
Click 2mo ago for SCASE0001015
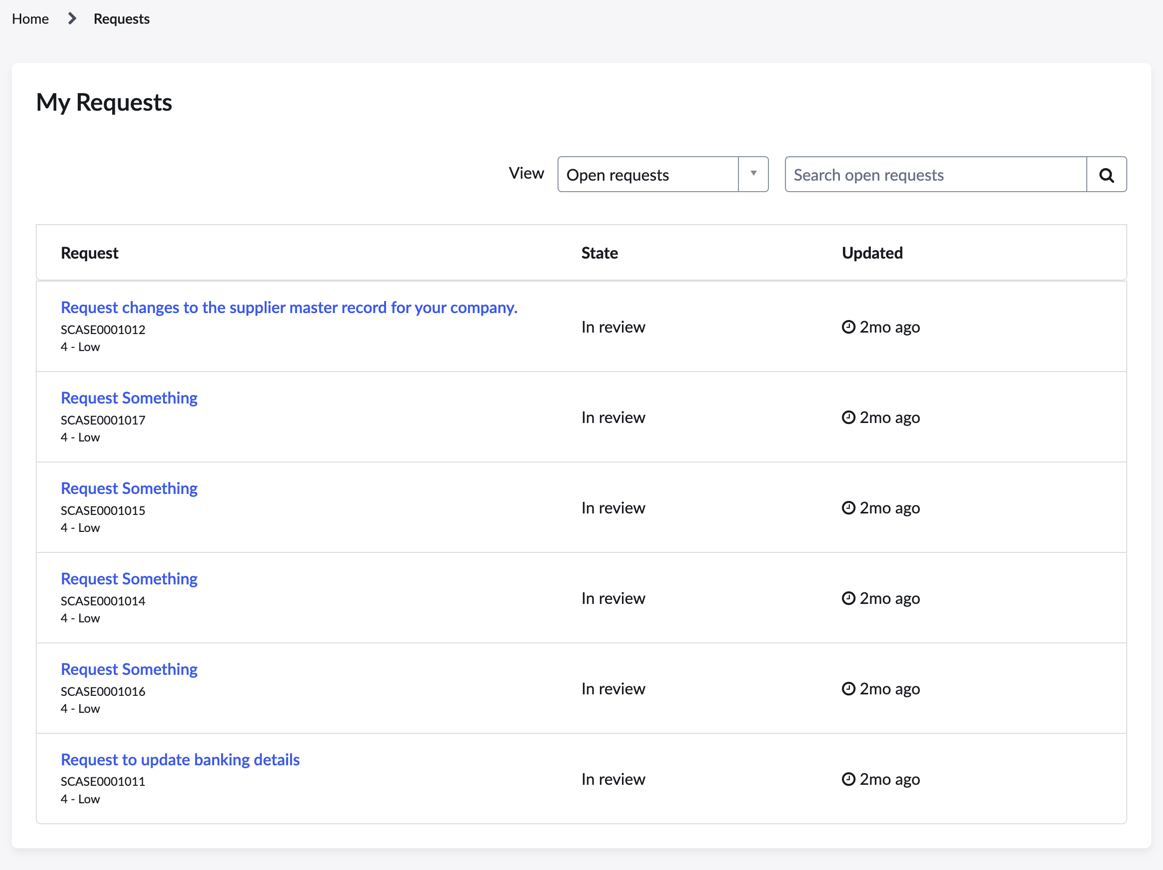click(889, 508)
